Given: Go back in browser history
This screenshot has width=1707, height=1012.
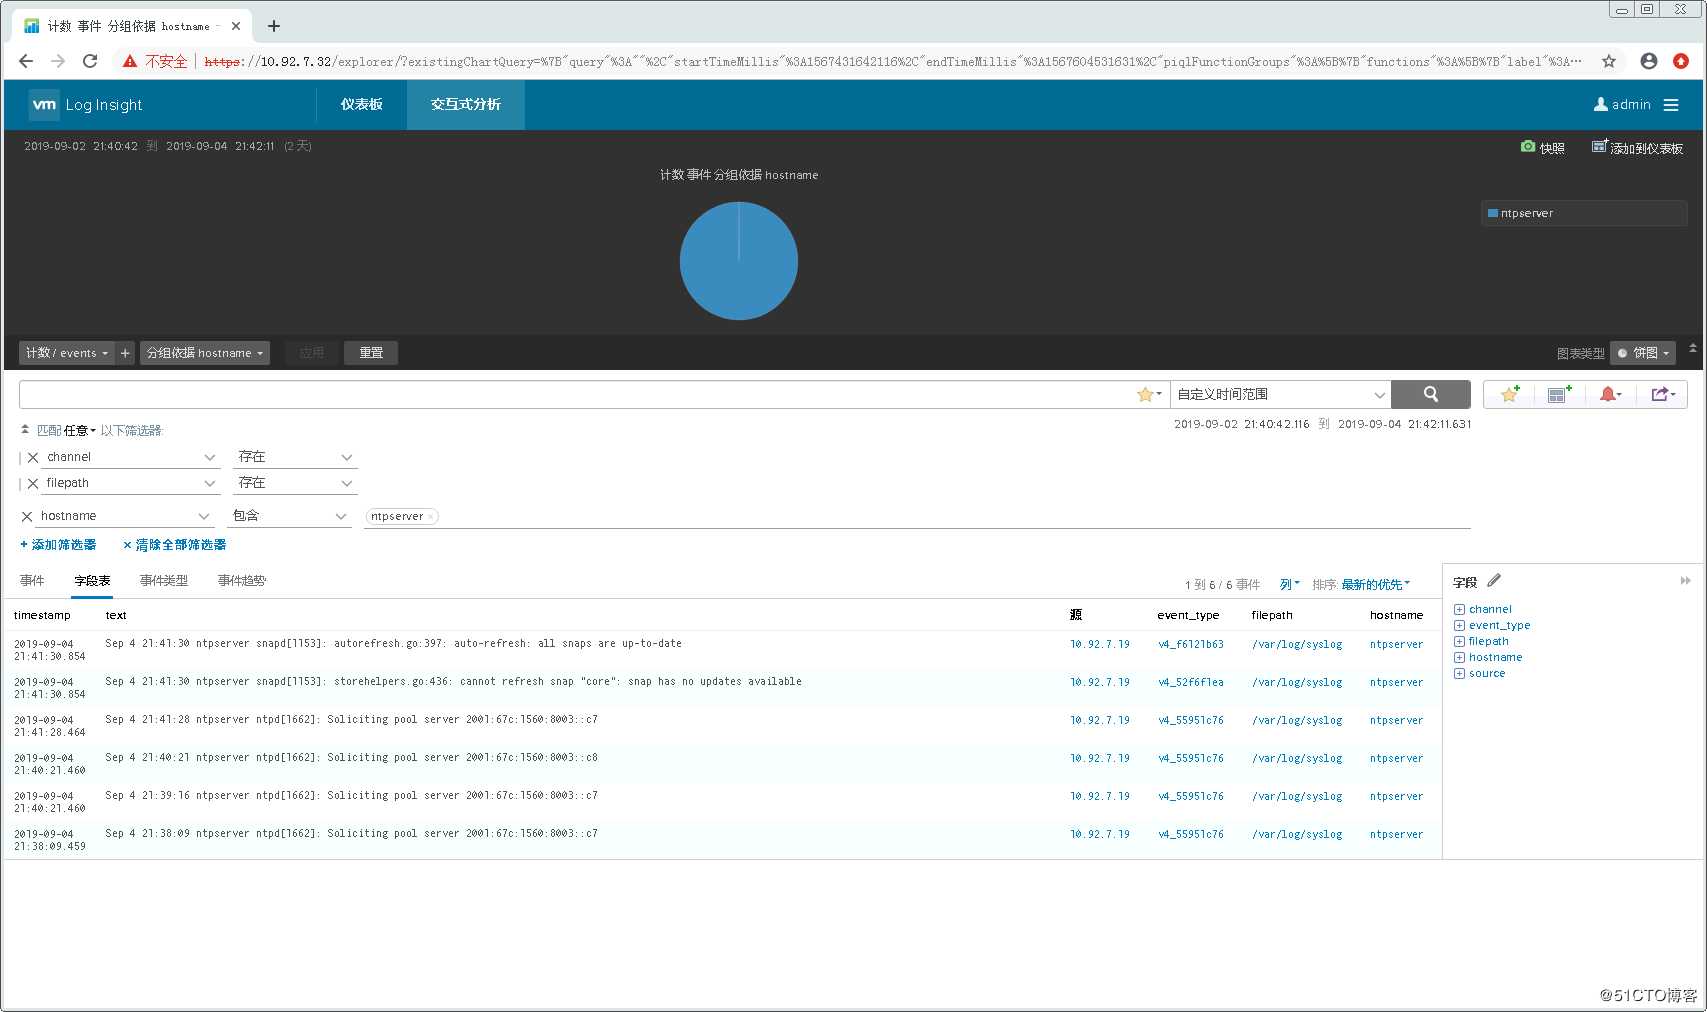Looking at the screenshot, I should pos(26,61).
